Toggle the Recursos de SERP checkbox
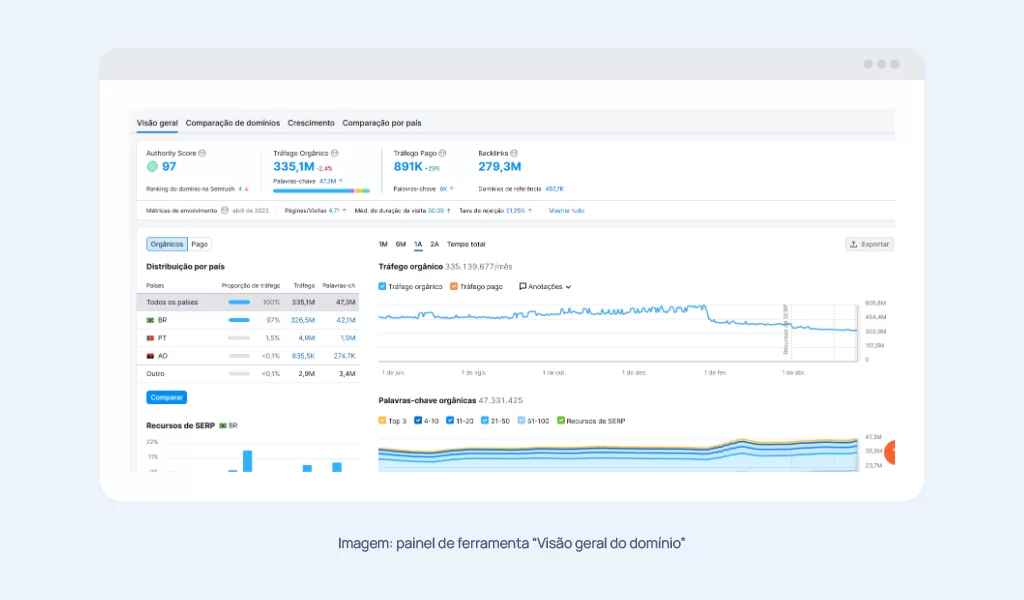 (560, 420)
